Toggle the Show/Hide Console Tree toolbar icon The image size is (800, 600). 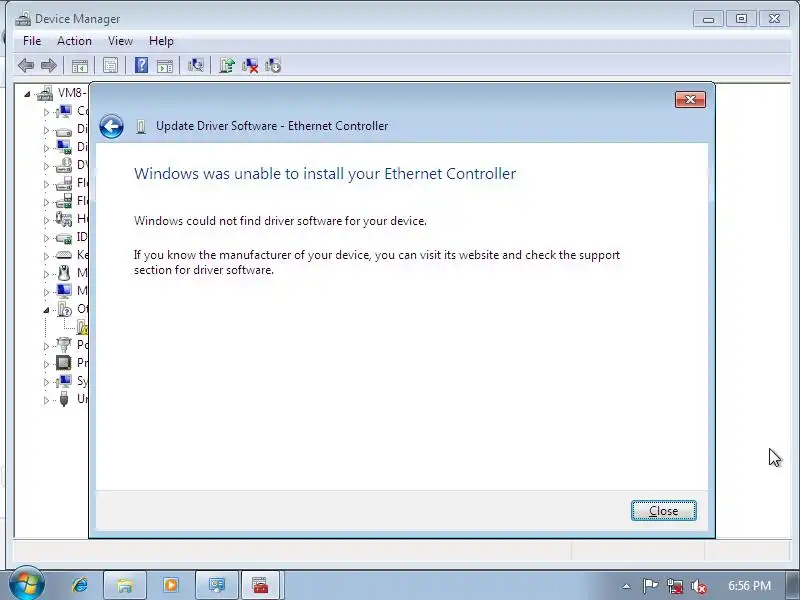coord(80,65)
